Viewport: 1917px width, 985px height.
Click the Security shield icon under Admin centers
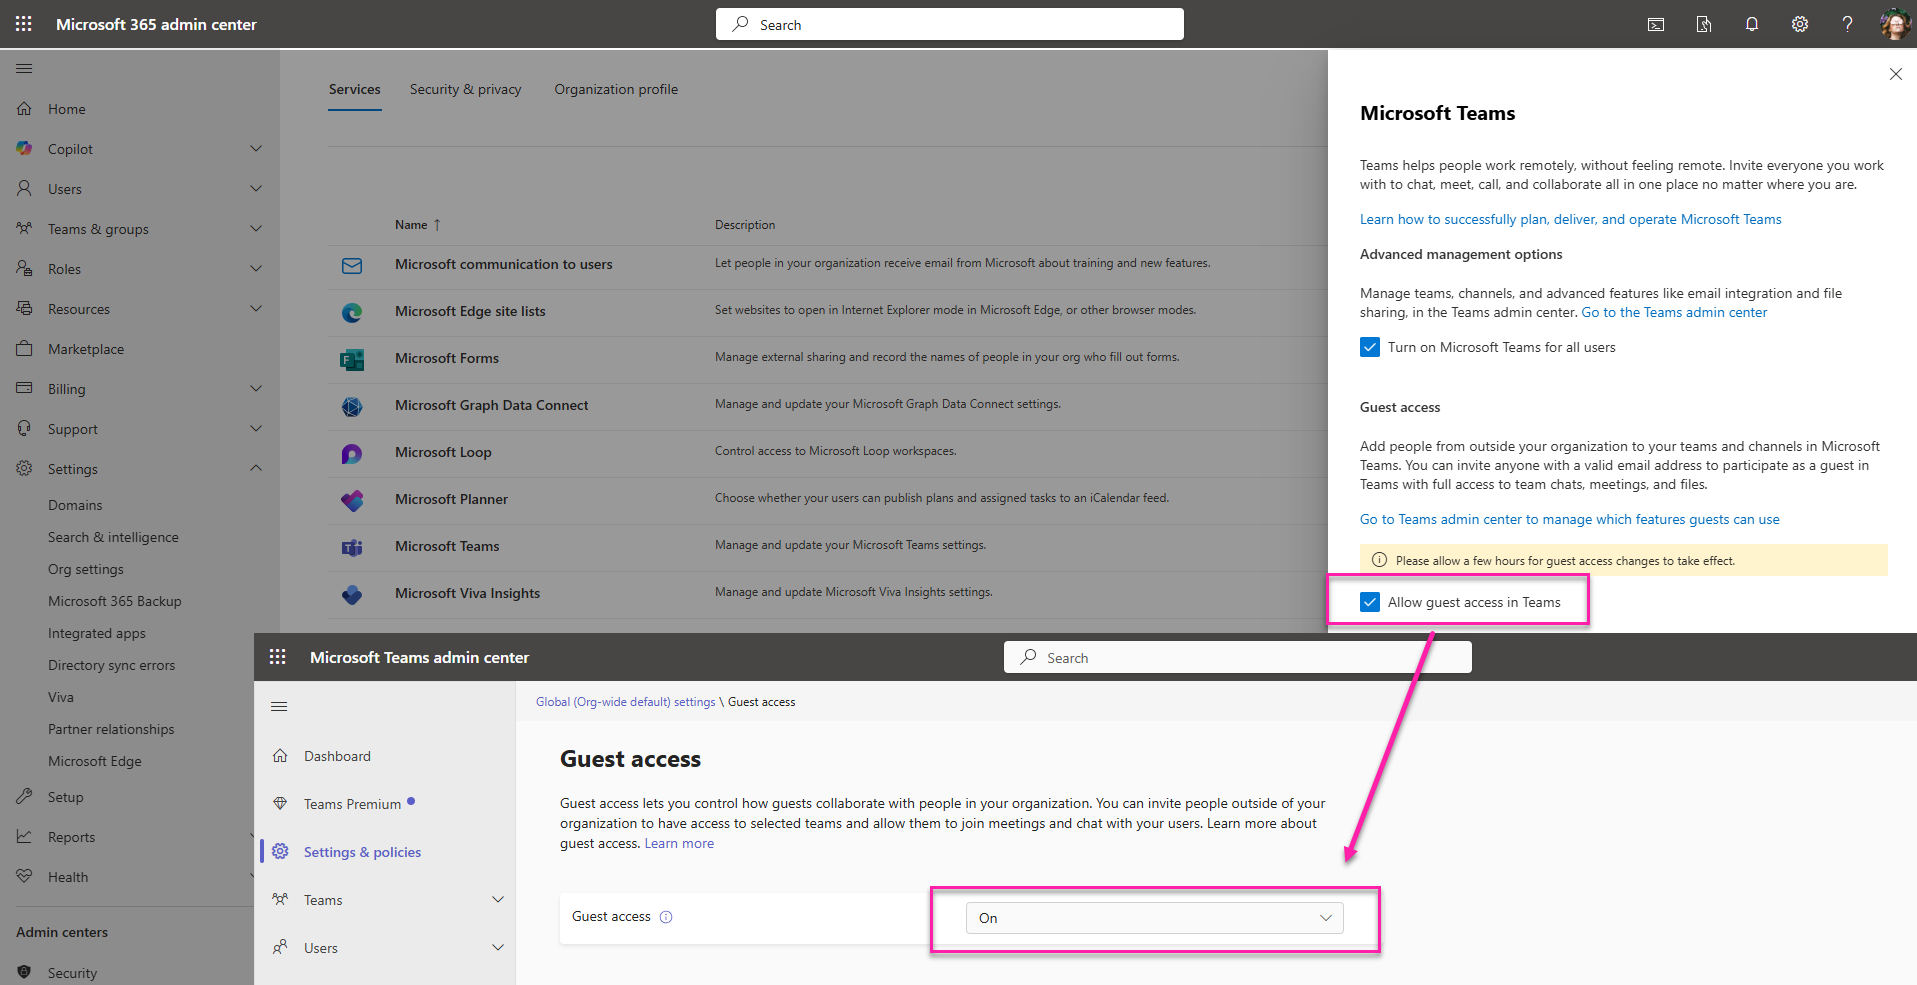pos(24,972)
